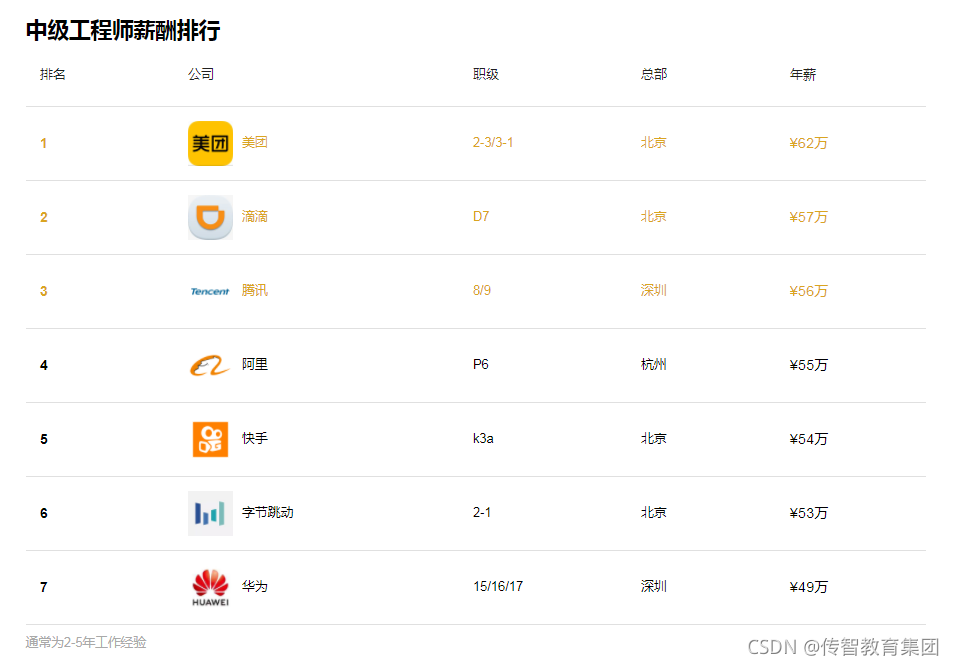Screen dimensions: 954x665
Task: Click the 排名 column header
Action: (52, 73)
